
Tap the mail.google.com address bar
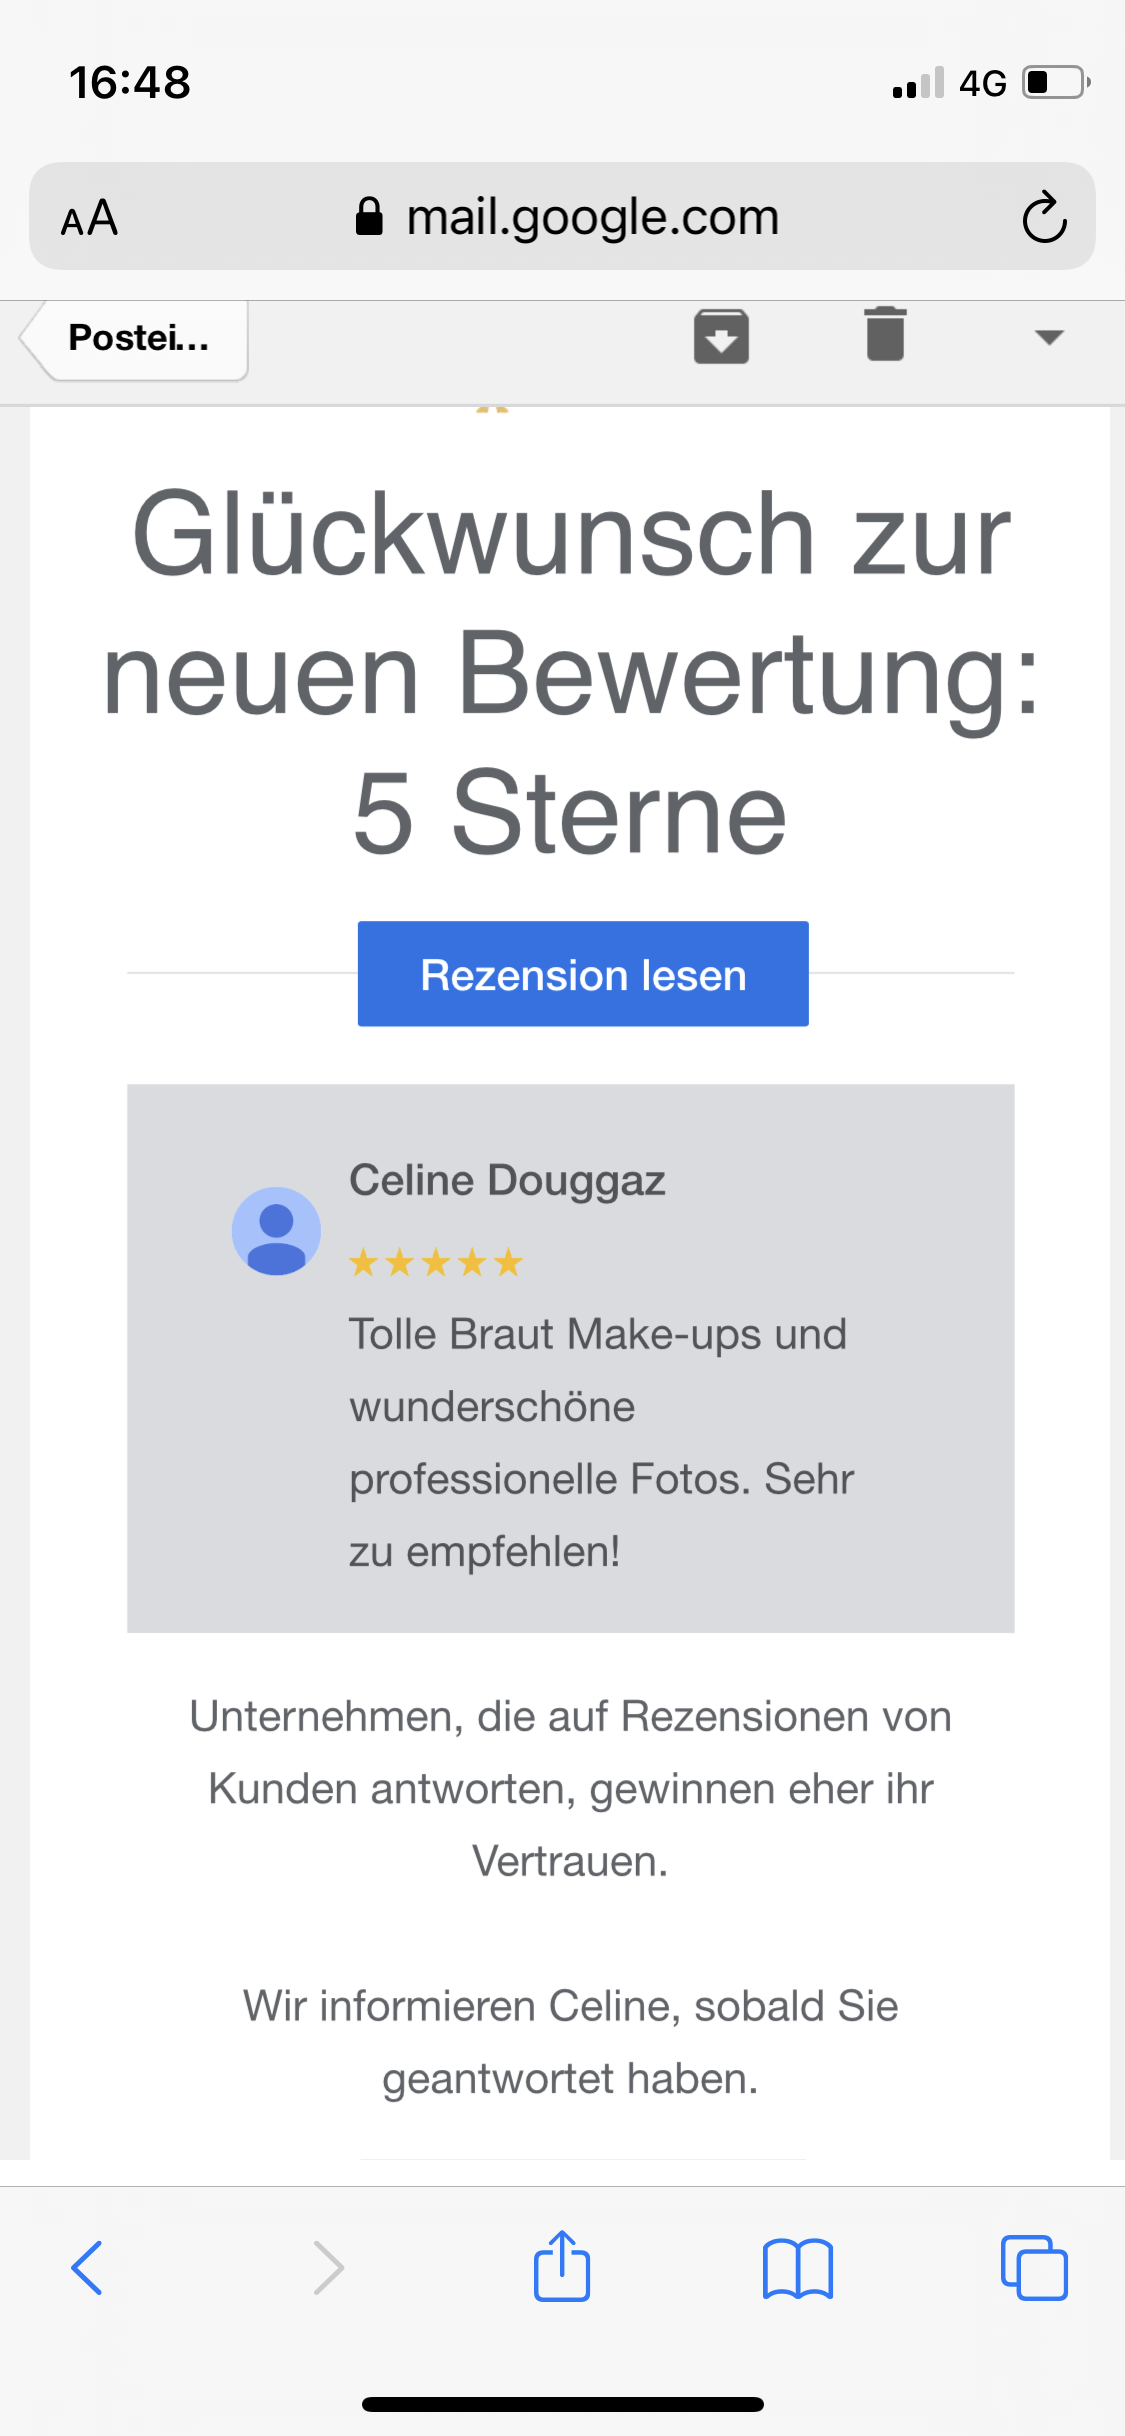592,217
